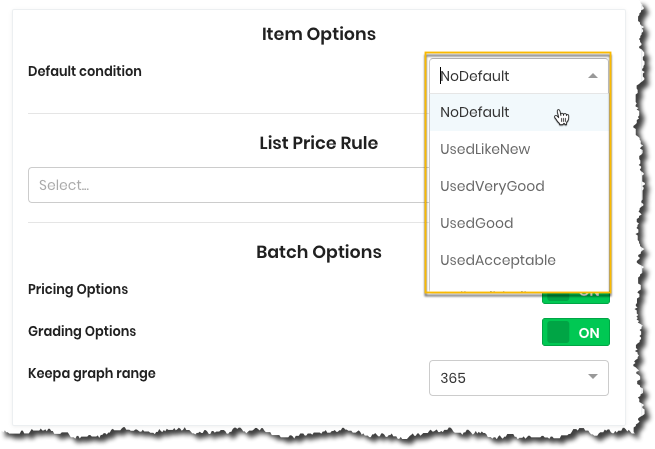Collapse the Default condition dropdown using its up arrow
The width and height of the screenshot is (655, 449).
pos(592,76)
